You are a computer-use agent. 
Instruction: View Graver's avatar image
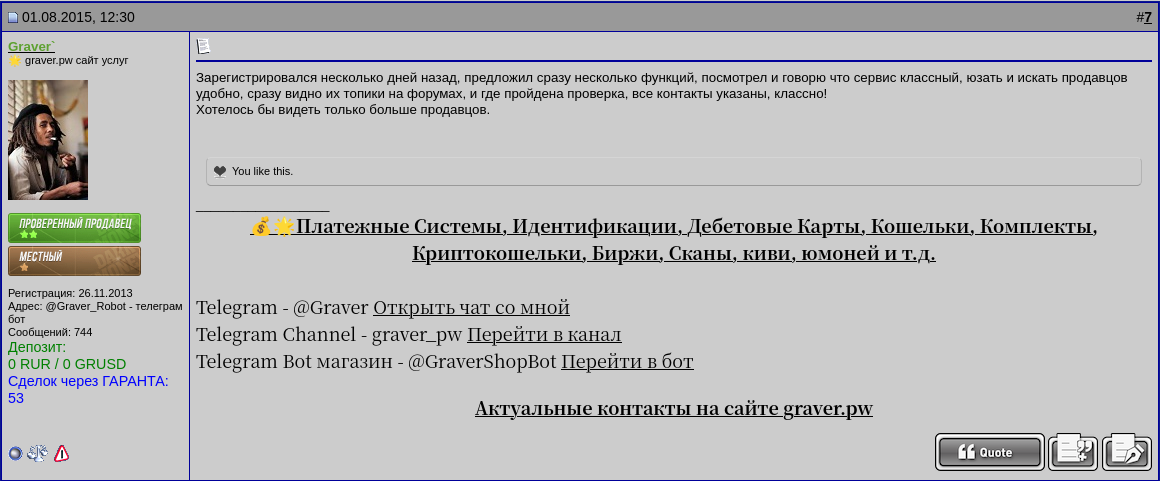tap(48, 140)
